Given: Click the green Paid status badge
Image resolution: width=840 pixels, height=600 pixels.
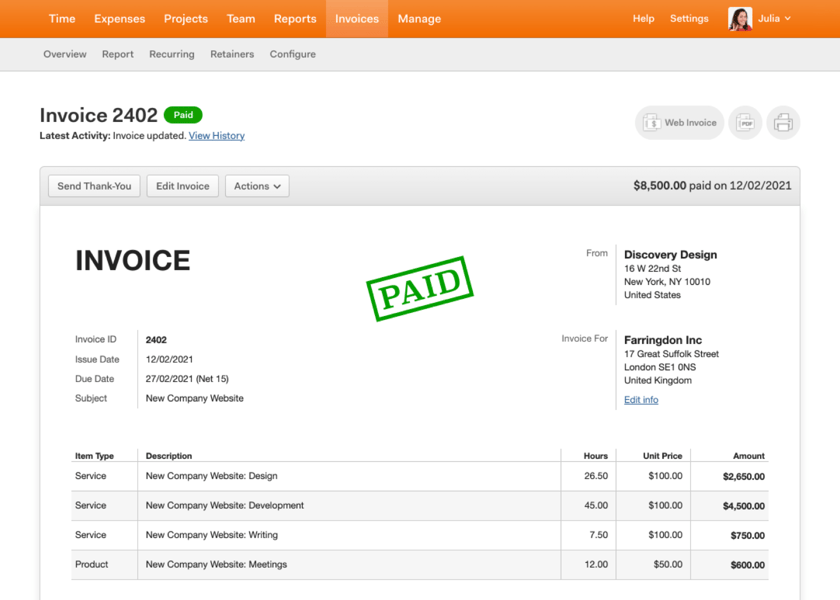Looking at the screenshot, I should point(183,115).
